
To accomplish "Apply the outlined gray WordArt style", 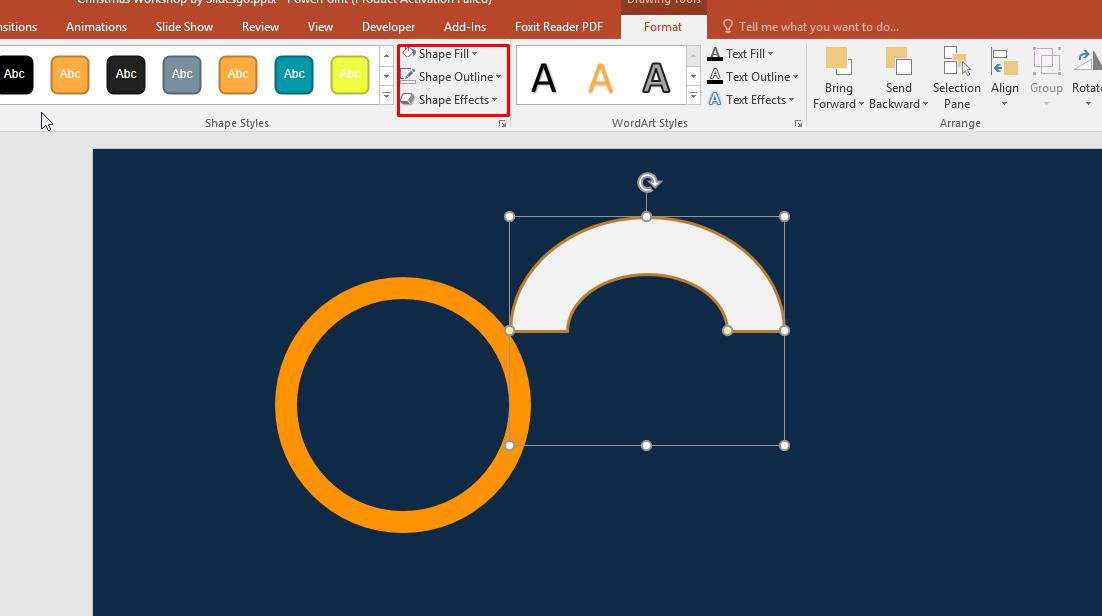I will tap(656, 77).
